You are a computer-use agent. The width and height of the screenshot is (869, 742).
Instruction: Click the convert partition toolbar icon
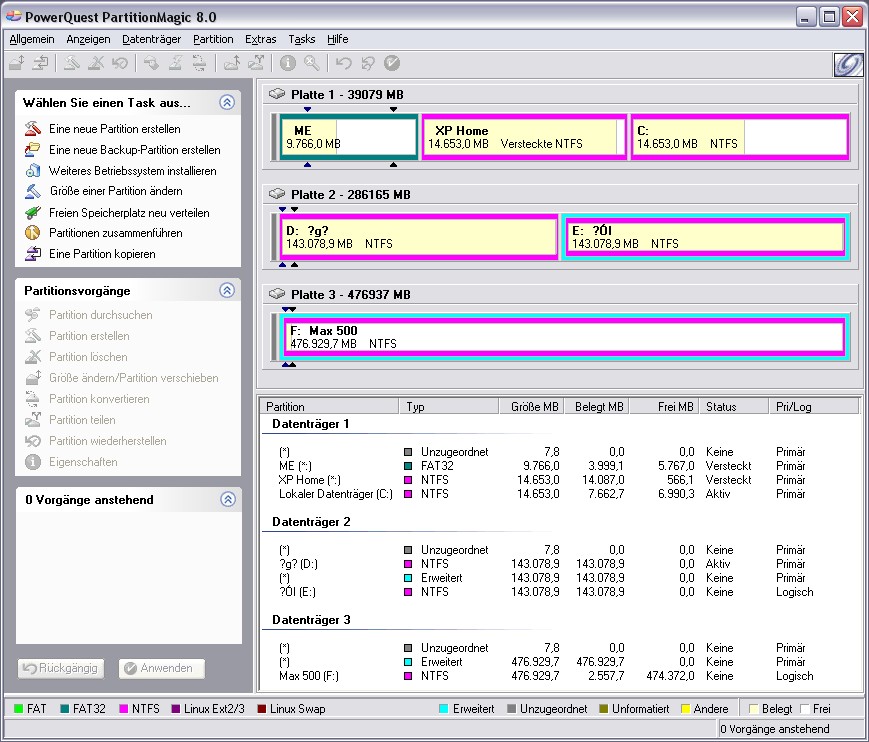pyautogui.click(x=199, y=63)
